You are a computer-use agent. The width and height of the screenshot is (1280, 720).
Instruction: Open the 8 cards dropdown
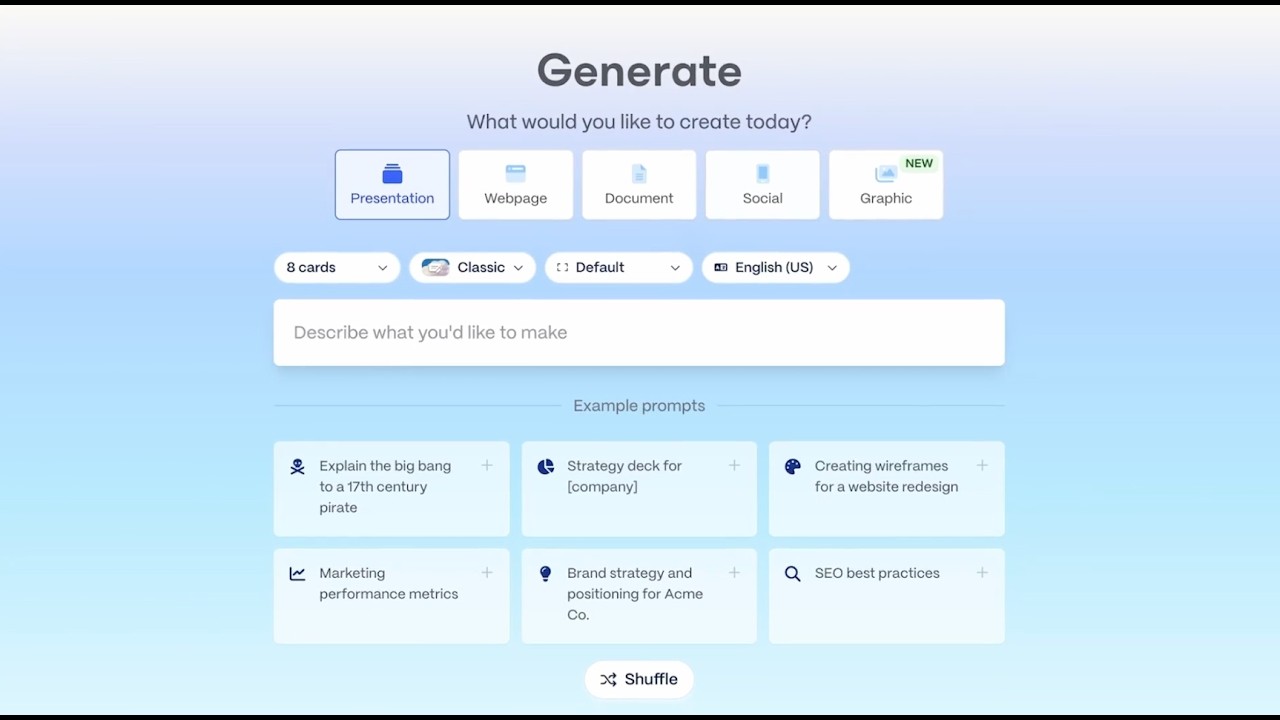pos(337,268)
